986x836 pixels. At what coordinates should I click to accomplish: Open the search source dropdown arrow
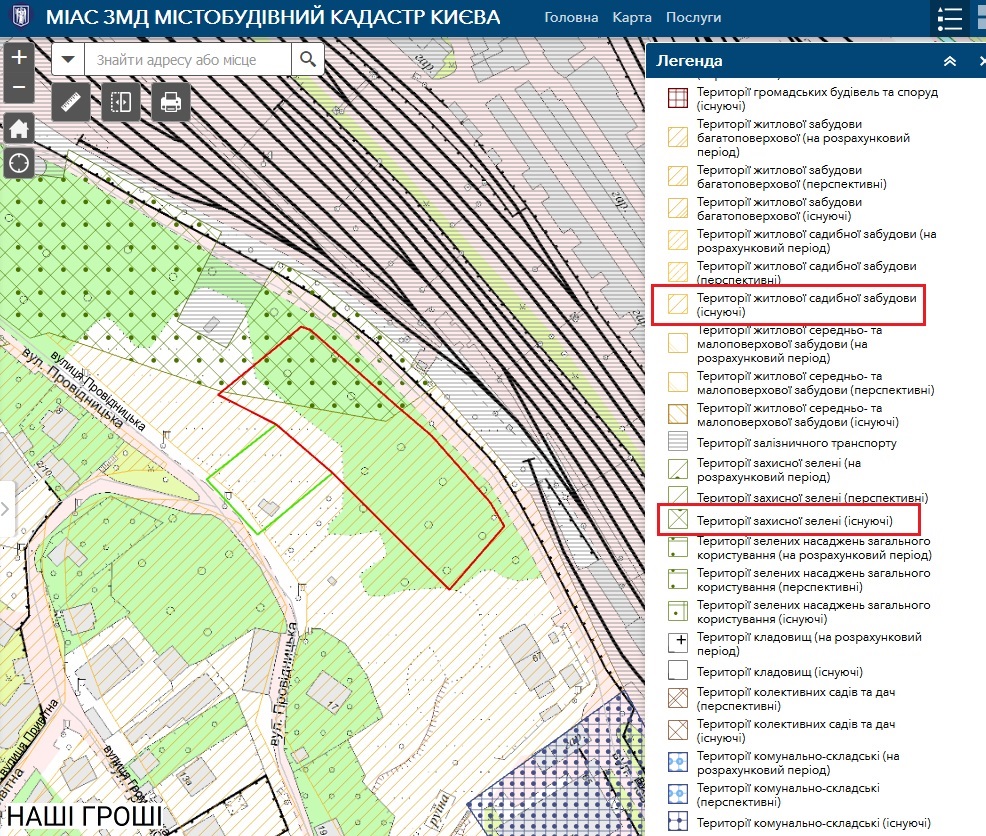68,60
